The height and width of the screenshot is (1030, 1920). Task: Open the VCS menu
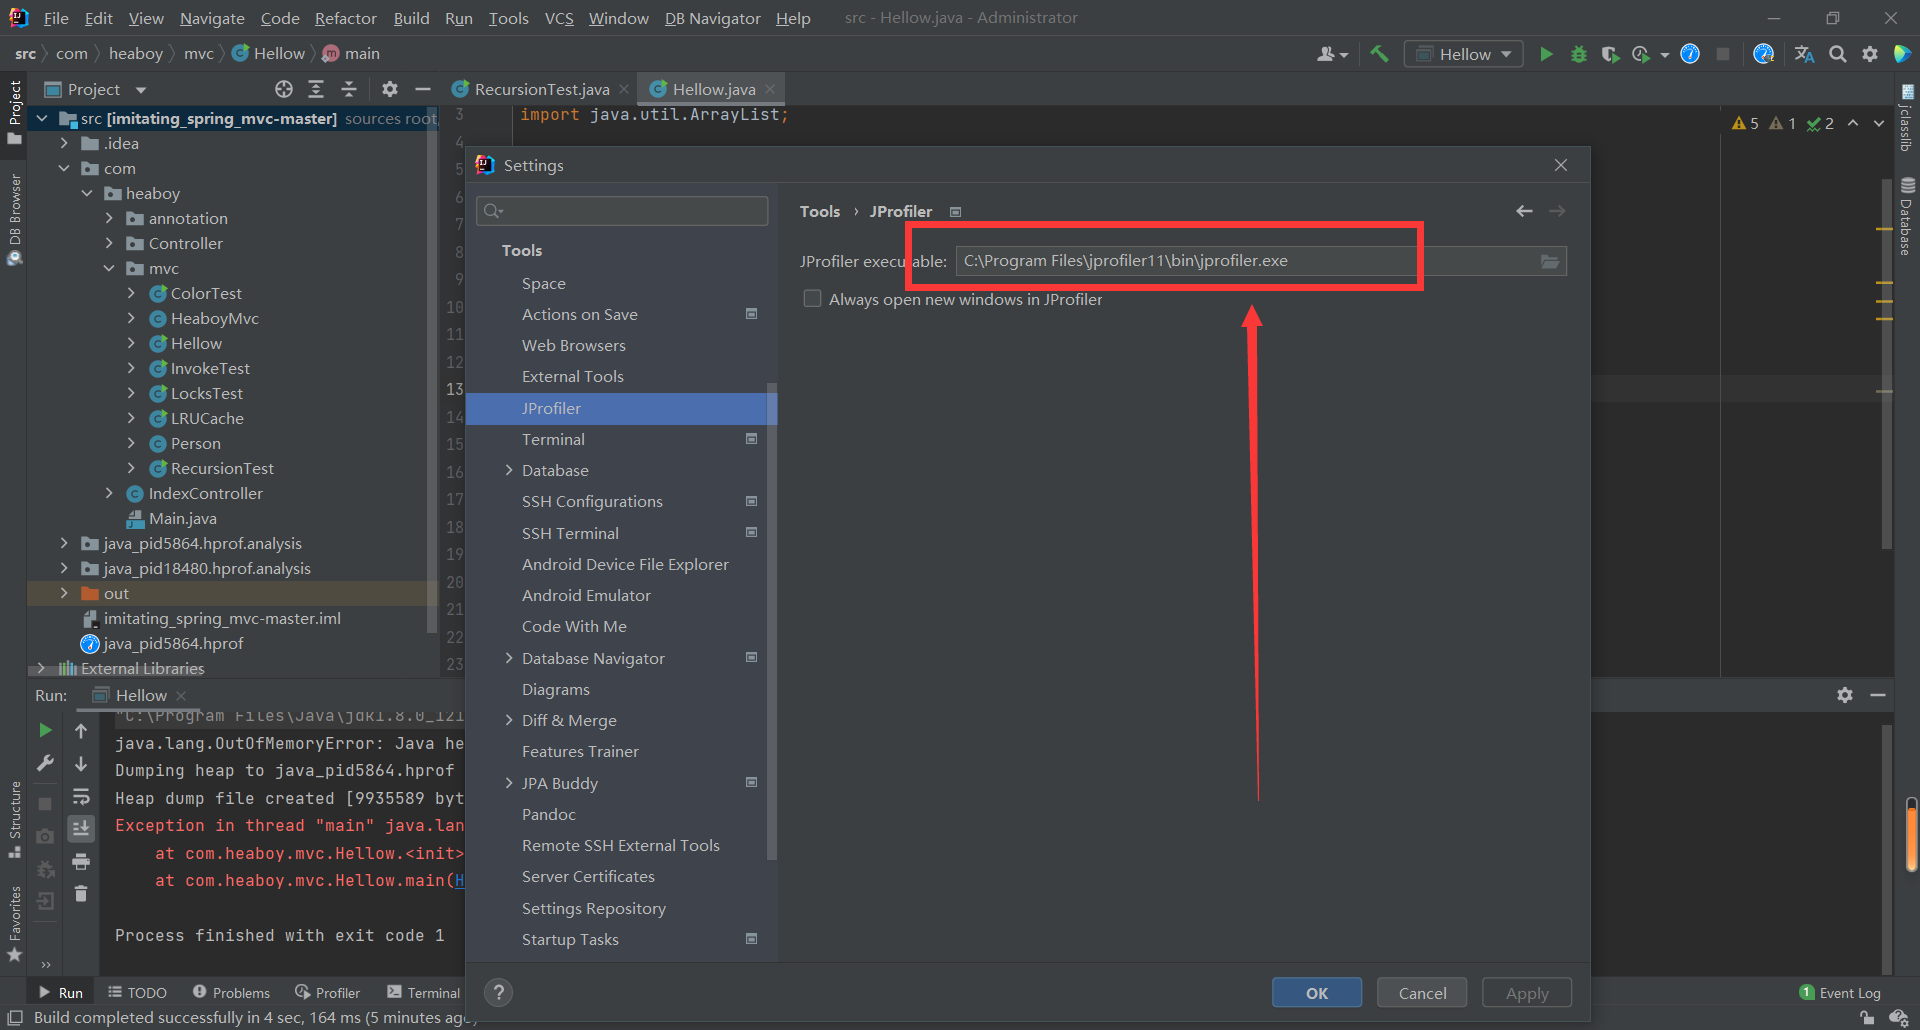559,18
